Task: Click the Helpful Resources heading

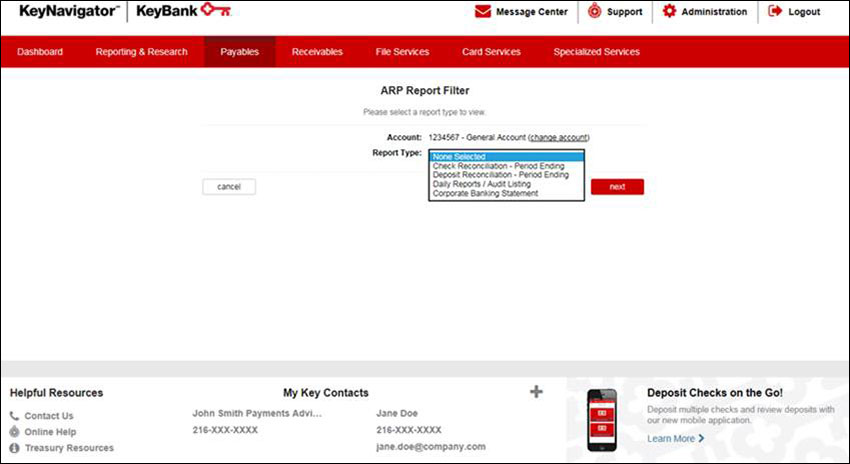Action: pos(56,392)
